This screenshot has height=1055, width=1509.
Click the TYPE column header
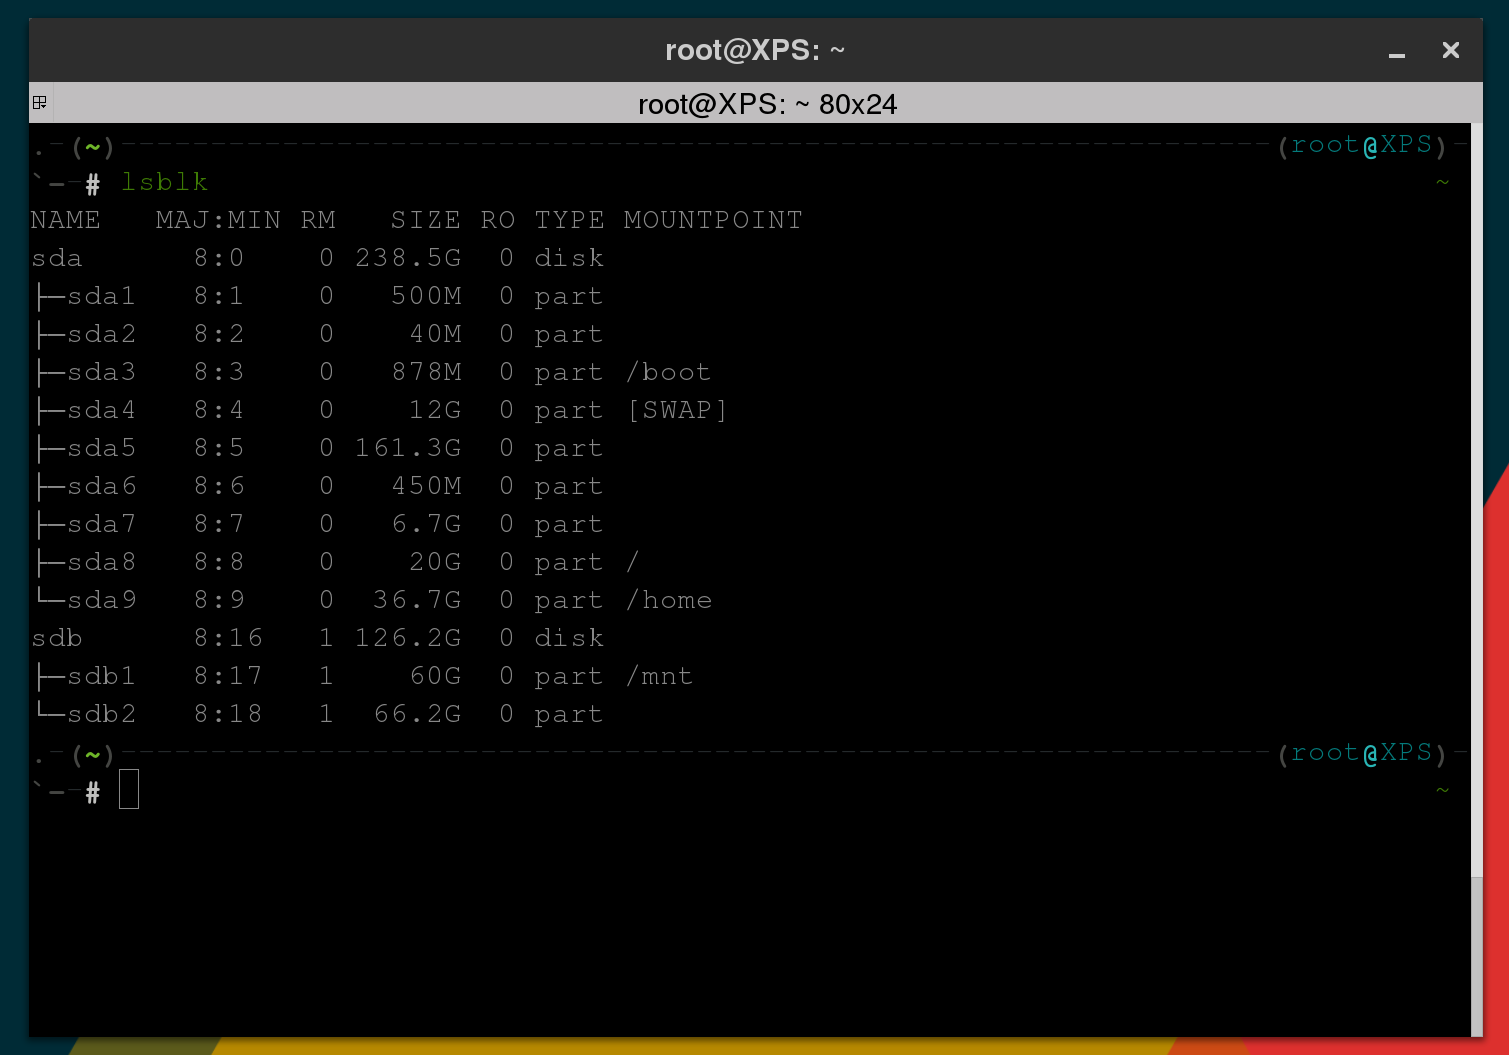coord(570,220)
